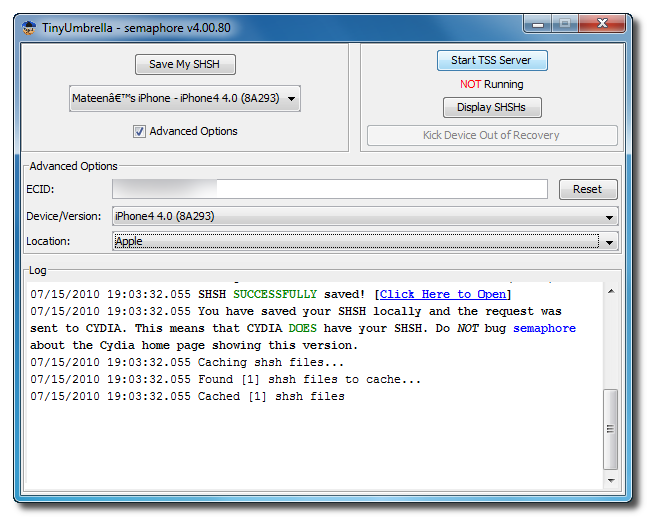The height and width of the screenshot is (517, 647).
Task: Click the green 'SUCCESSFULLY' word in log
Action: click(275, 294)
